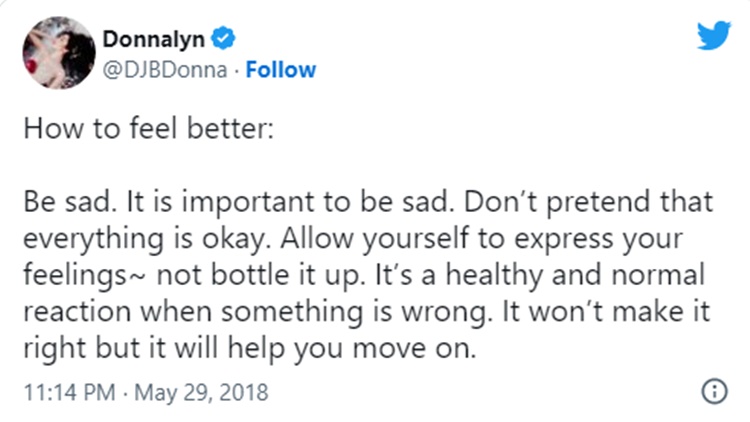Click the May 29, 2018 date
The height and width of the screenshot is (422, 750).
click(x=201, y=392)
